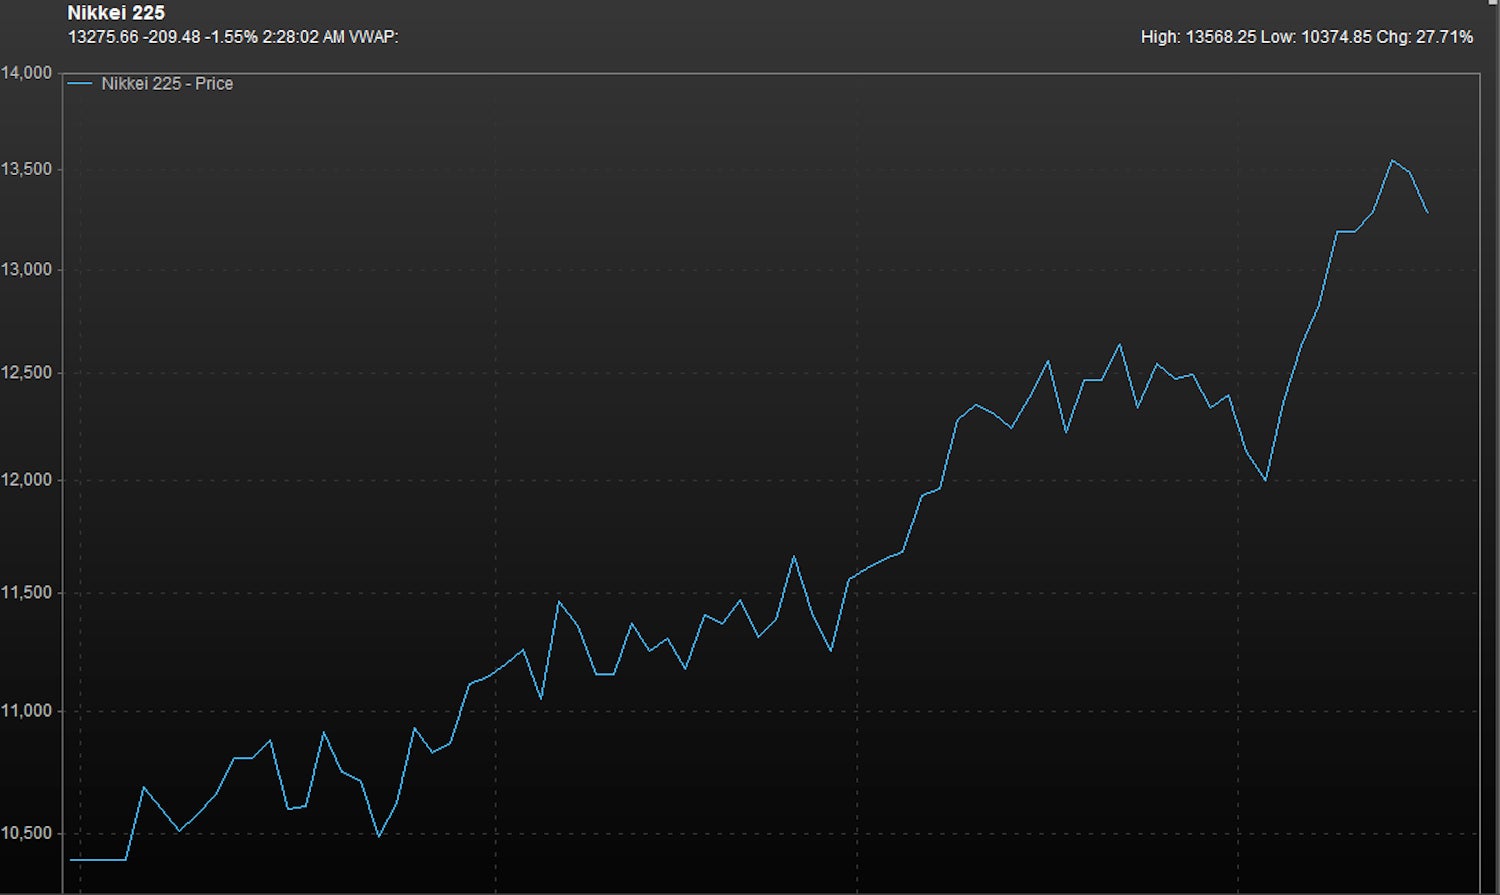Click the 13,500 axis label
Viewport: 1500px width, 895px height.
[26, 169]
